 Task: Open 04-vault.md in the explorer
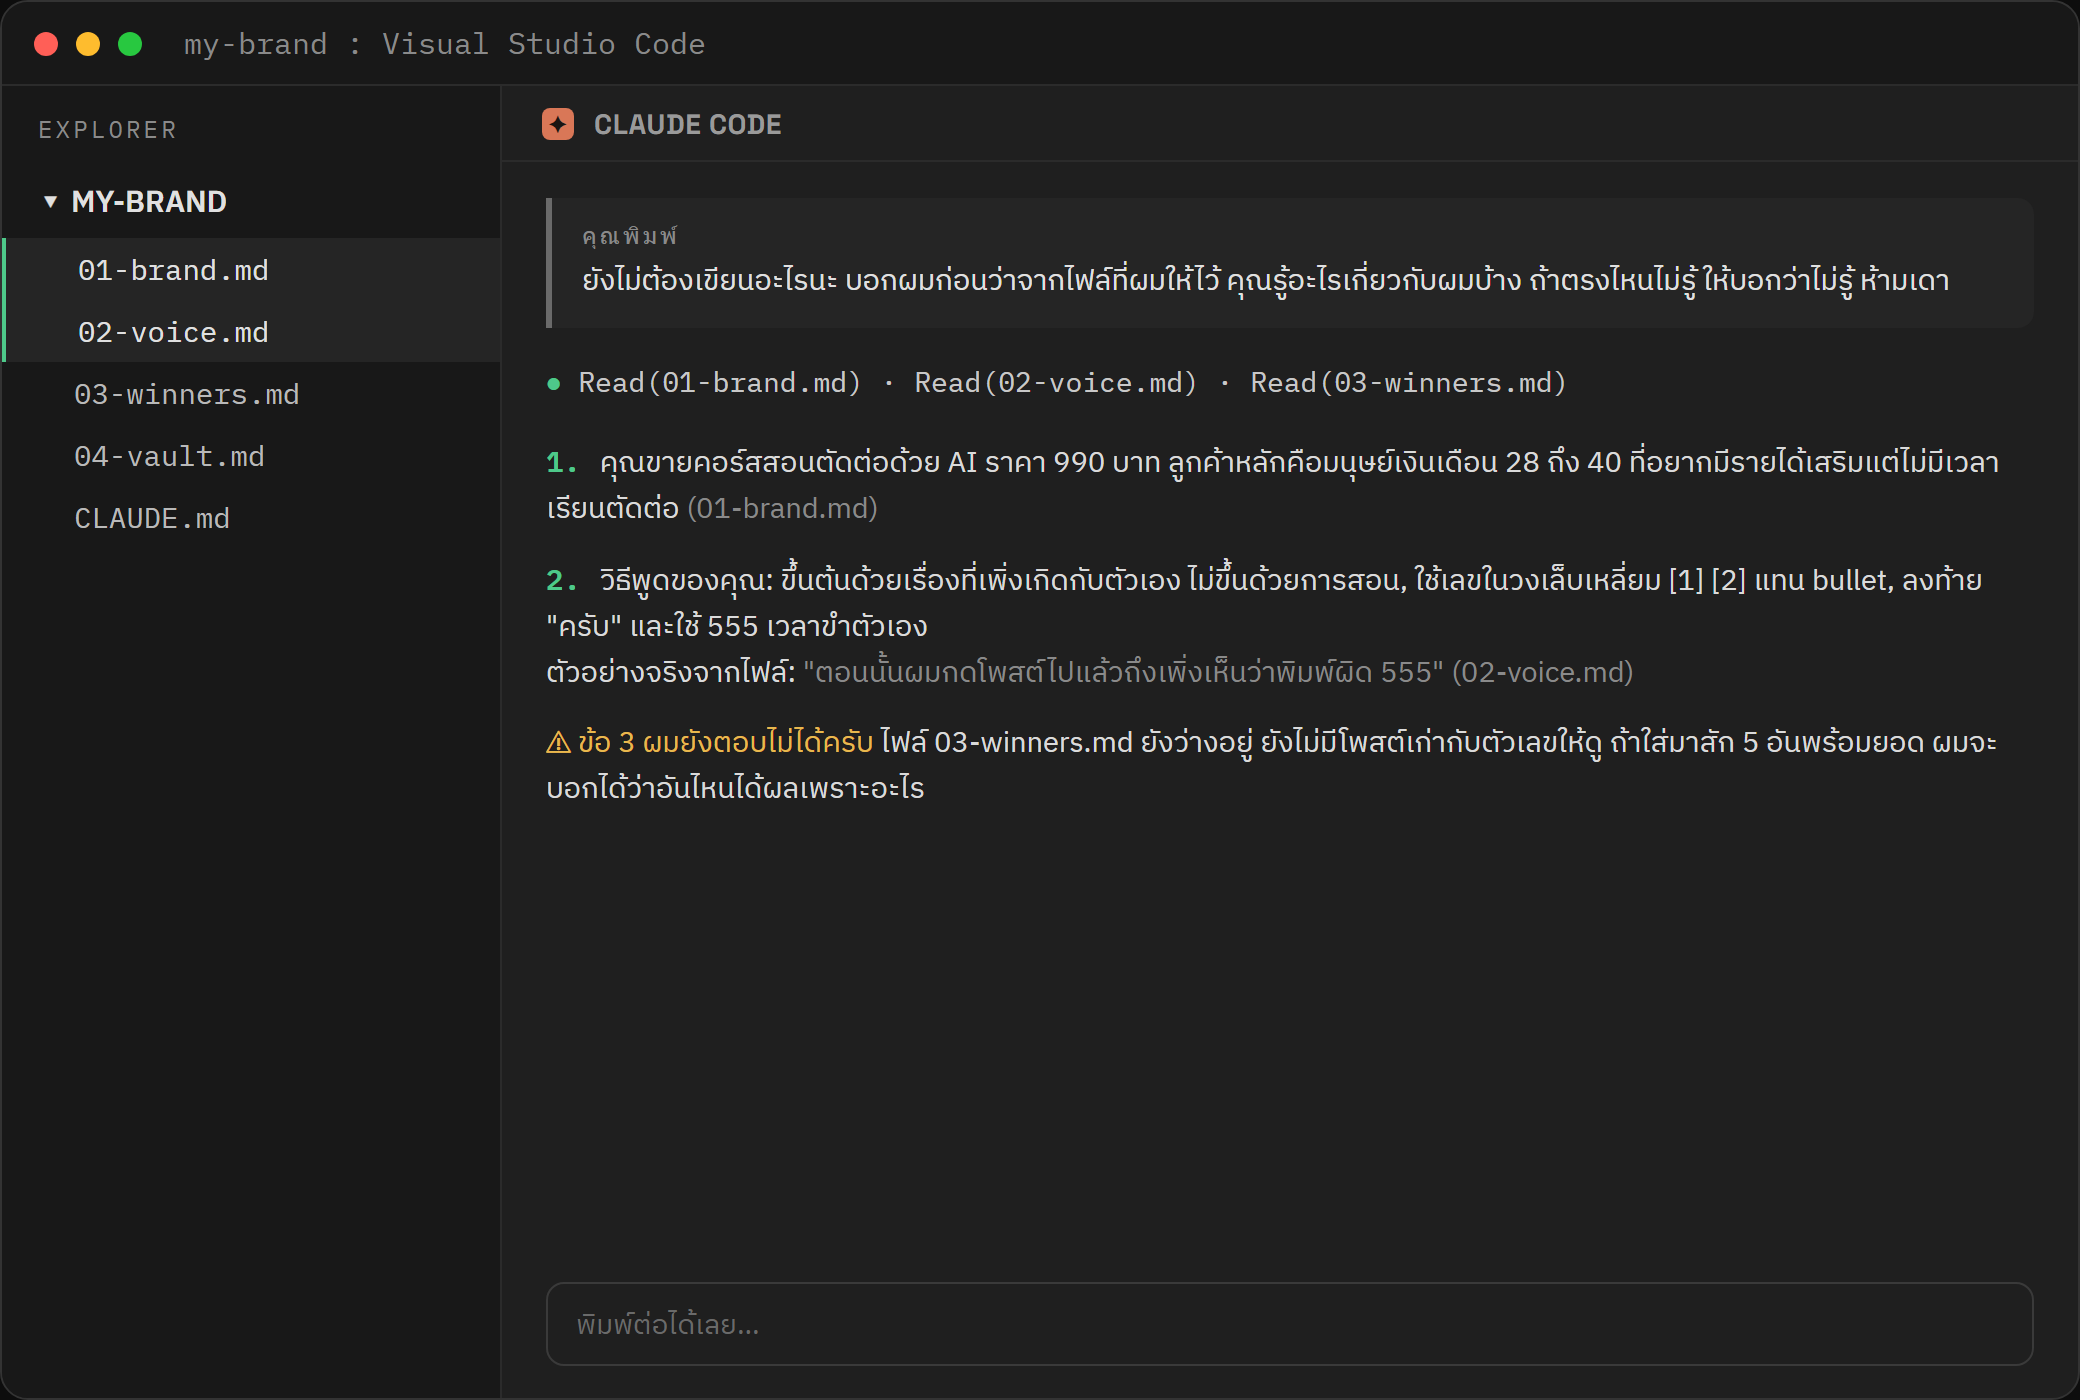pos(252,456)
